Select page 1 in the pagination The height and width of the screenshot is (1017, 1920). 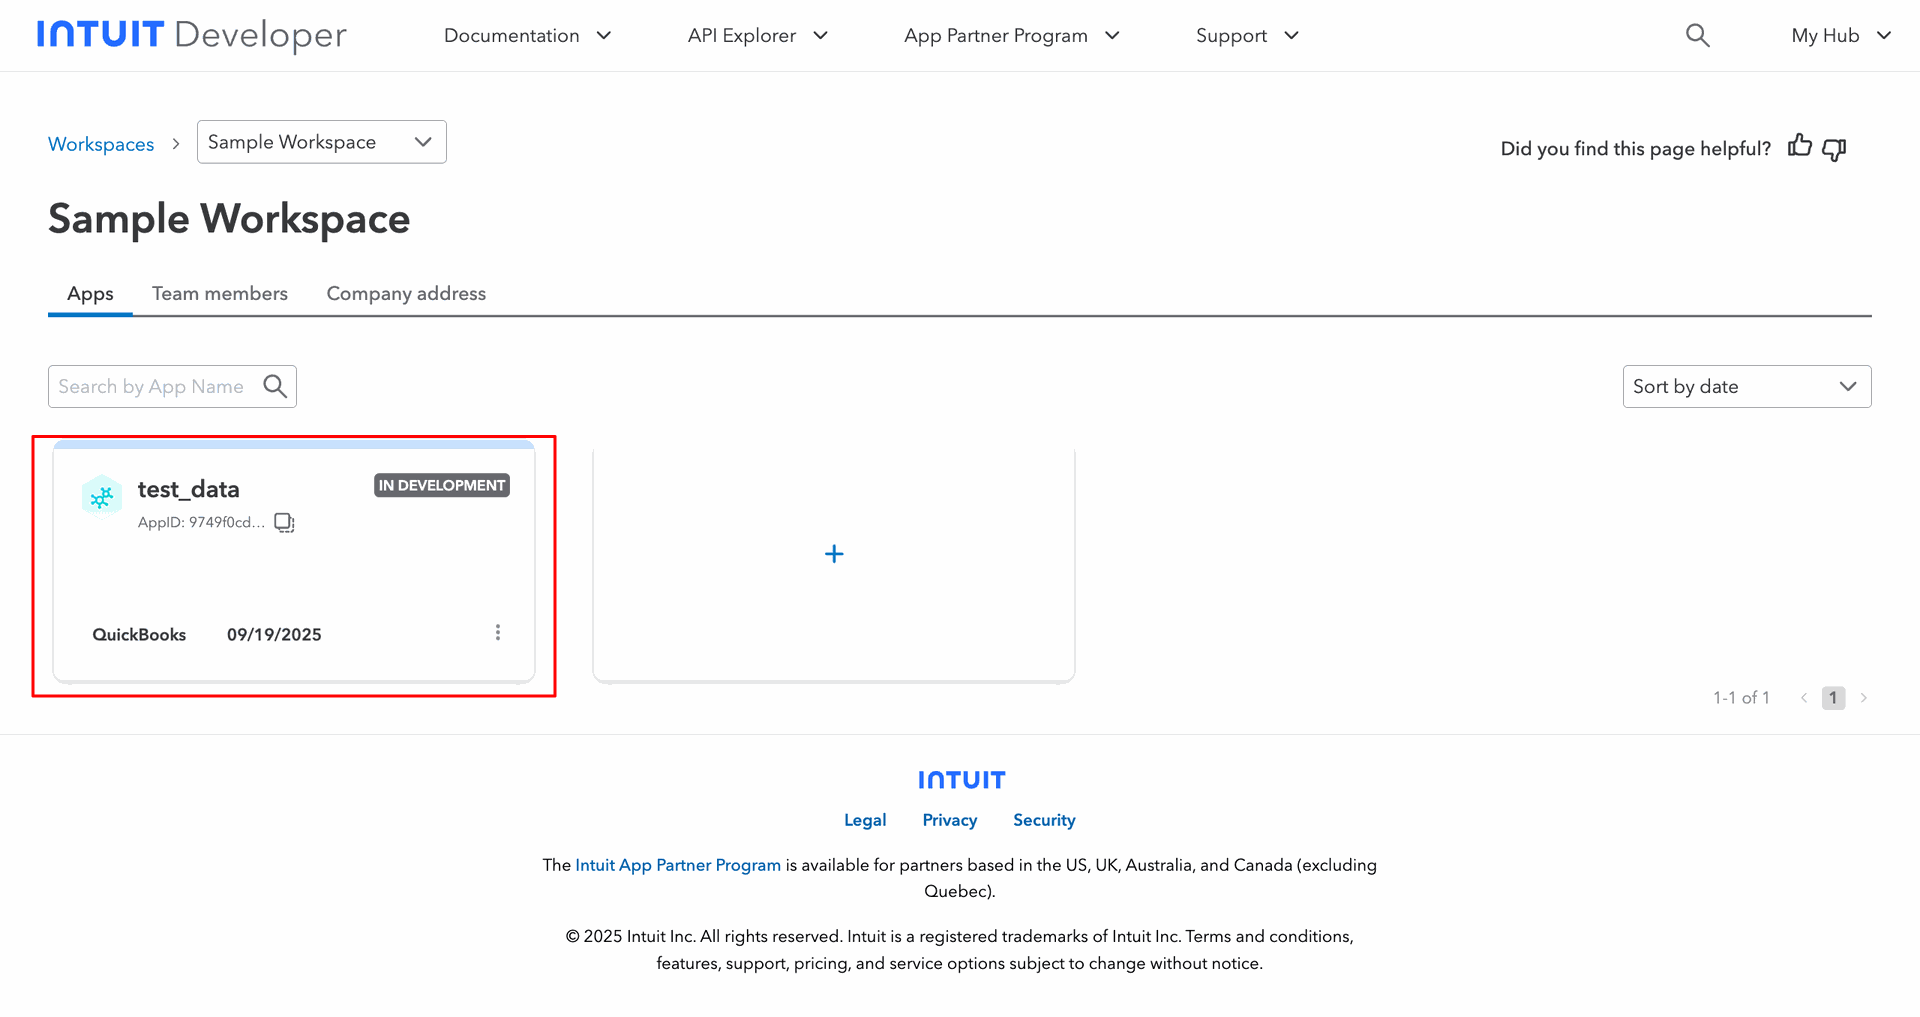(x=1833, y=698)
